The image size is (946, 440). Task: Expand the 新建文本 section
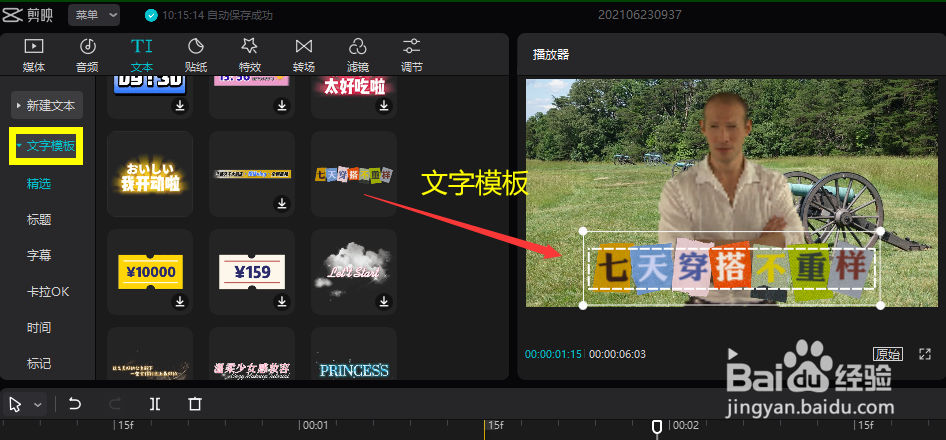47,106
